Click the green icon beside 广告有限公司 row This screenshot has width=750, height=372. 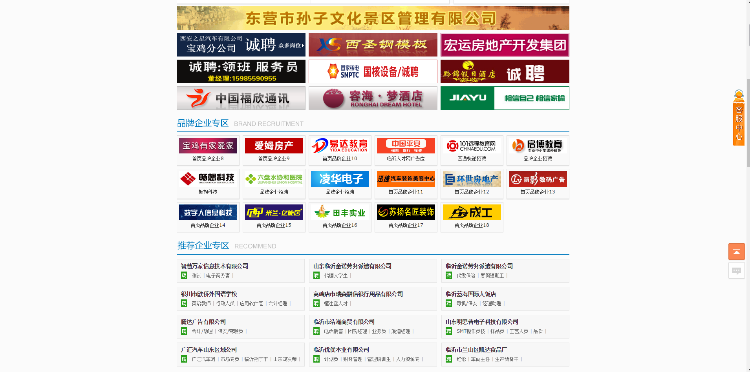coord(184,331)
